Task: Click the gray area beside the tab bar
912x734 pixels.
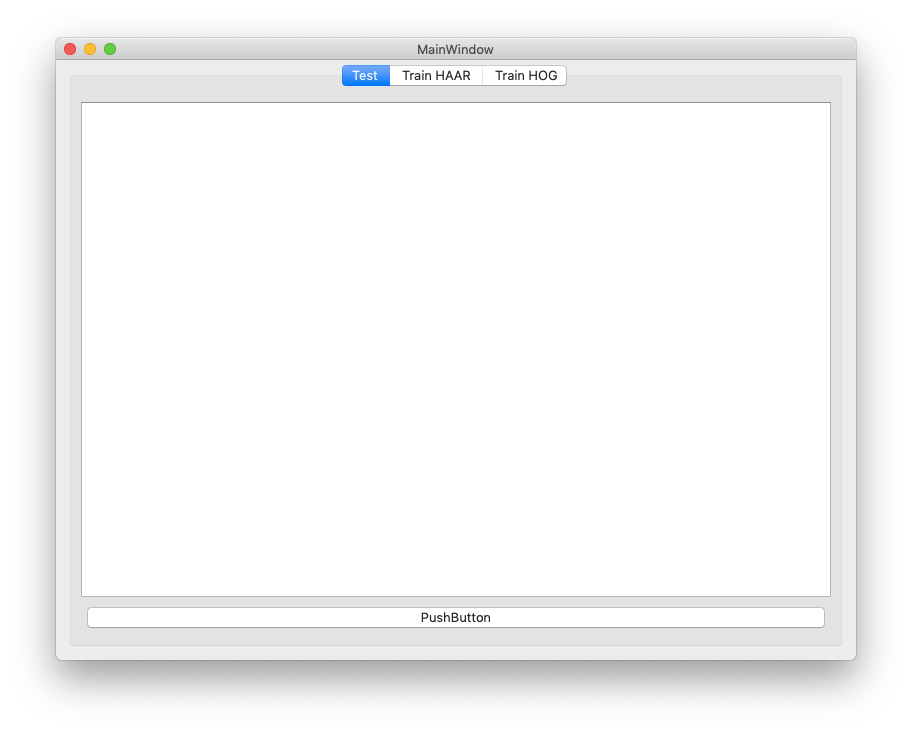Action: (700, 75)
